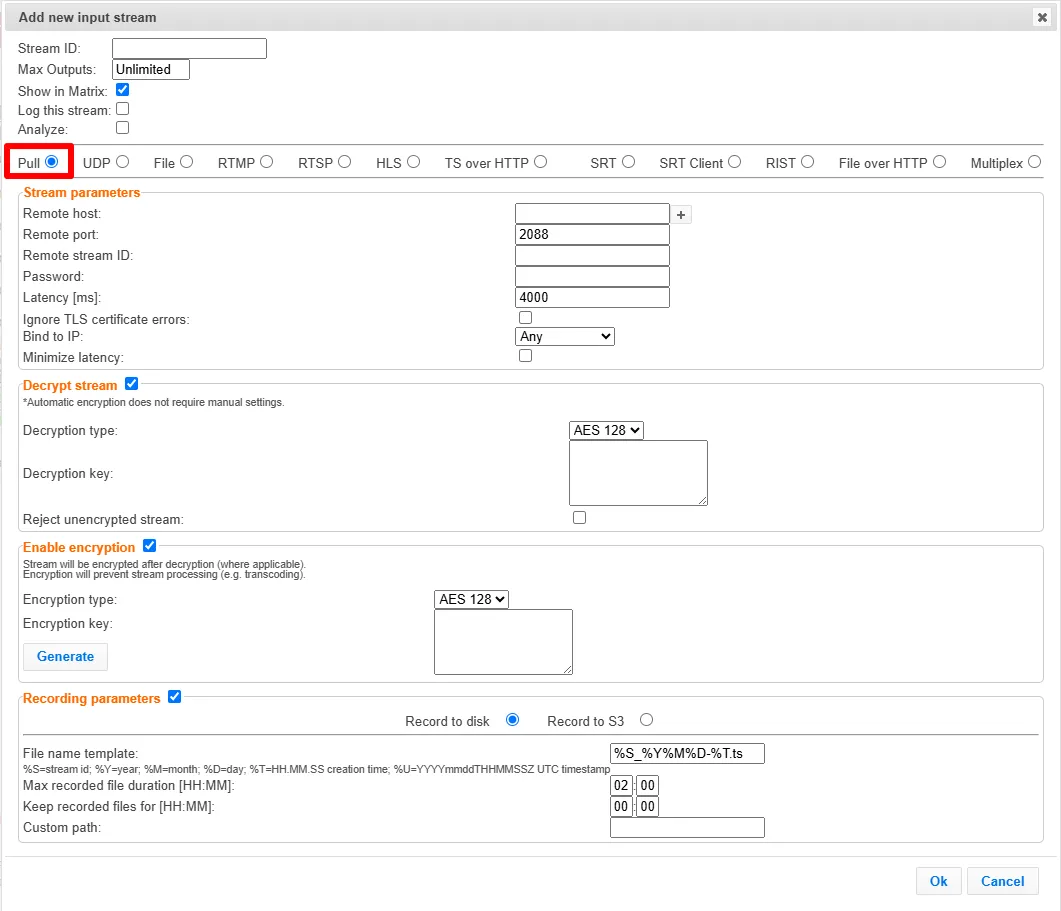This screenshot has width=1061, height=911.
Task: Open the Encryption type dropdown
Action: [x=471, y=599]
